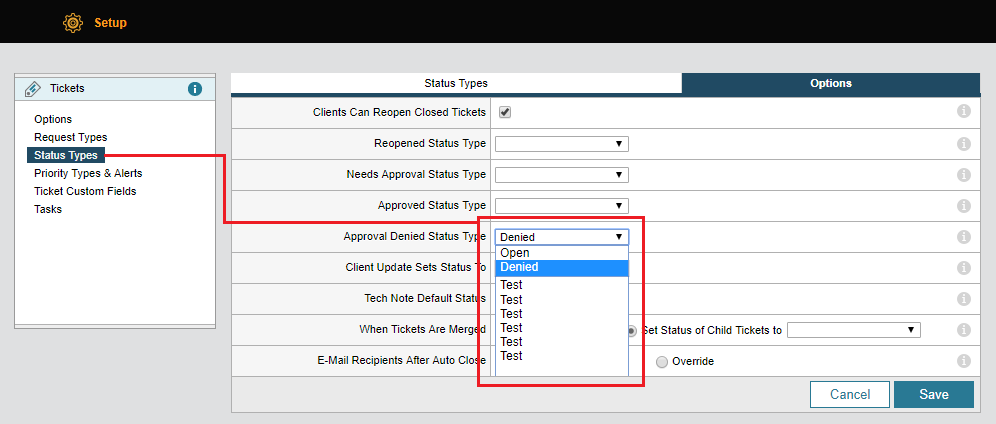Open the Approved Status Type dropdown
Viewport: 996px width, 424px height.
click(562, 206)
